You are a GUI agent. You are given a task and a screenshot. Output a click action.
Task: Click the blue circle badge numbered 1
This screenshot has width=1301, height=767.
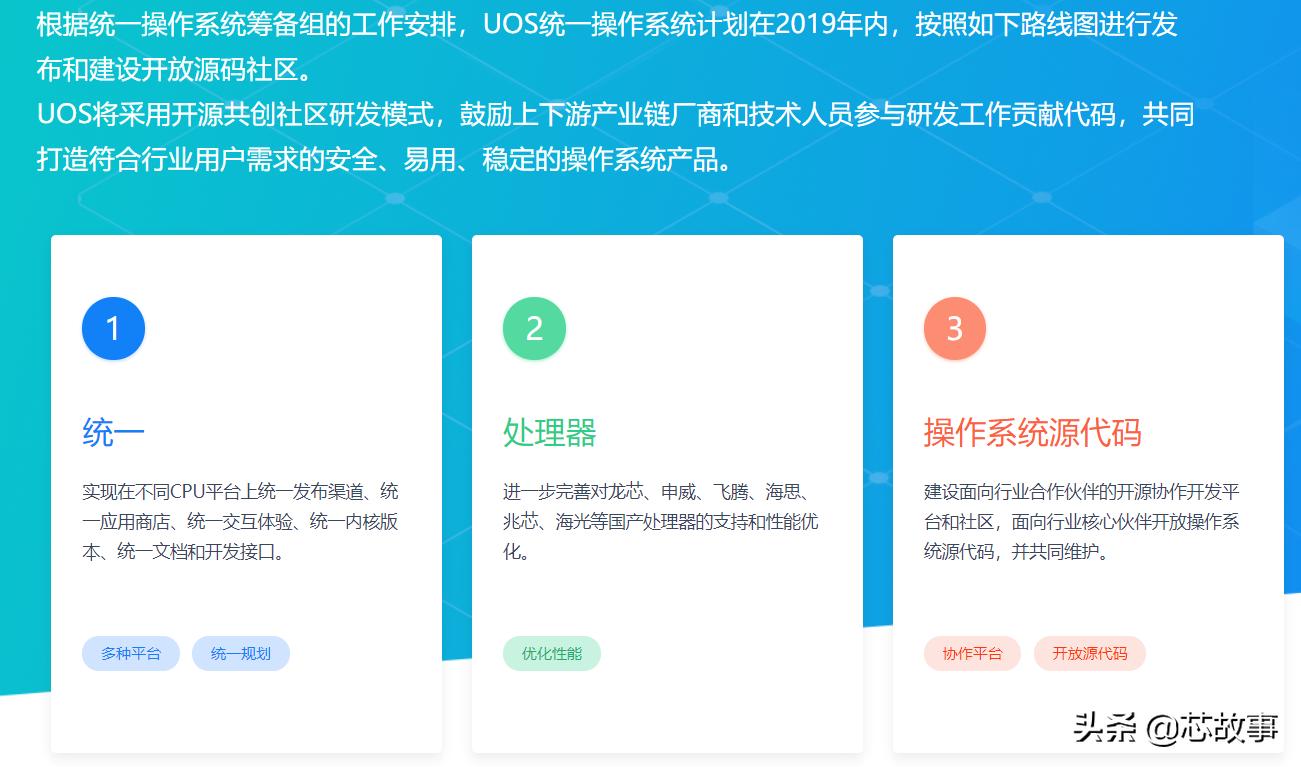113,327
